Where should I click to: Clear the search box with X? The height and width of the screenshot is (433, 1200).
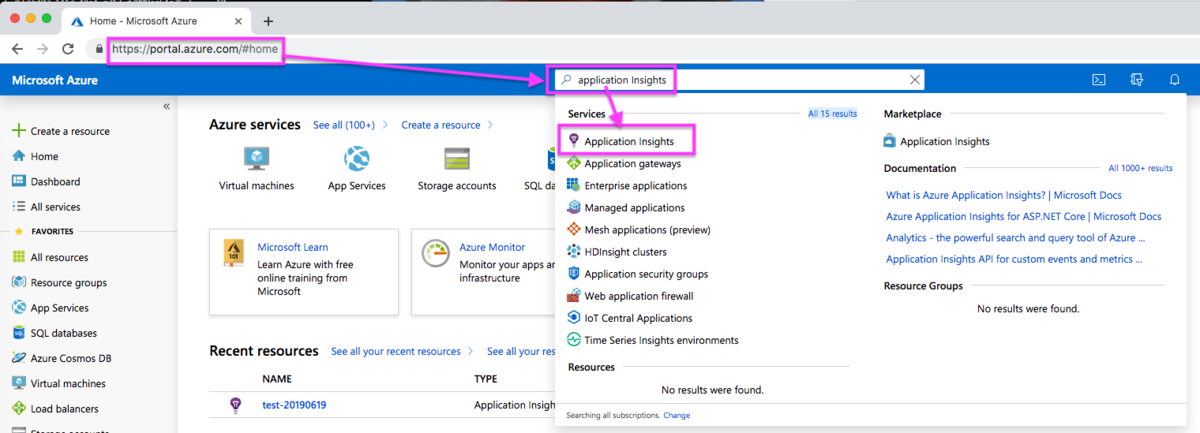pos(915,80)
